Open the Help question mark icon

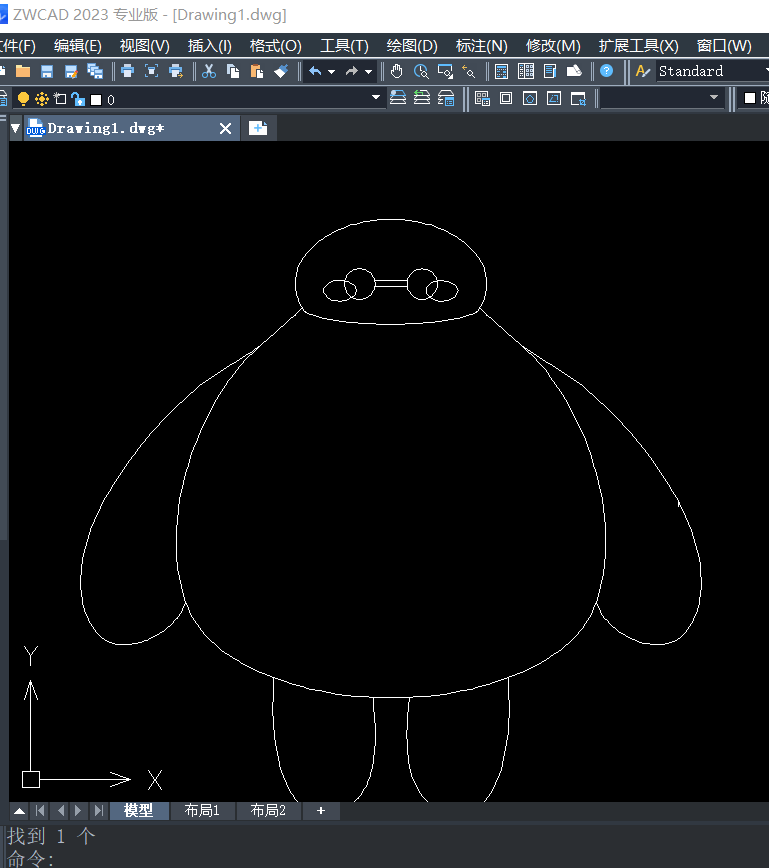[x=607, y=71]
